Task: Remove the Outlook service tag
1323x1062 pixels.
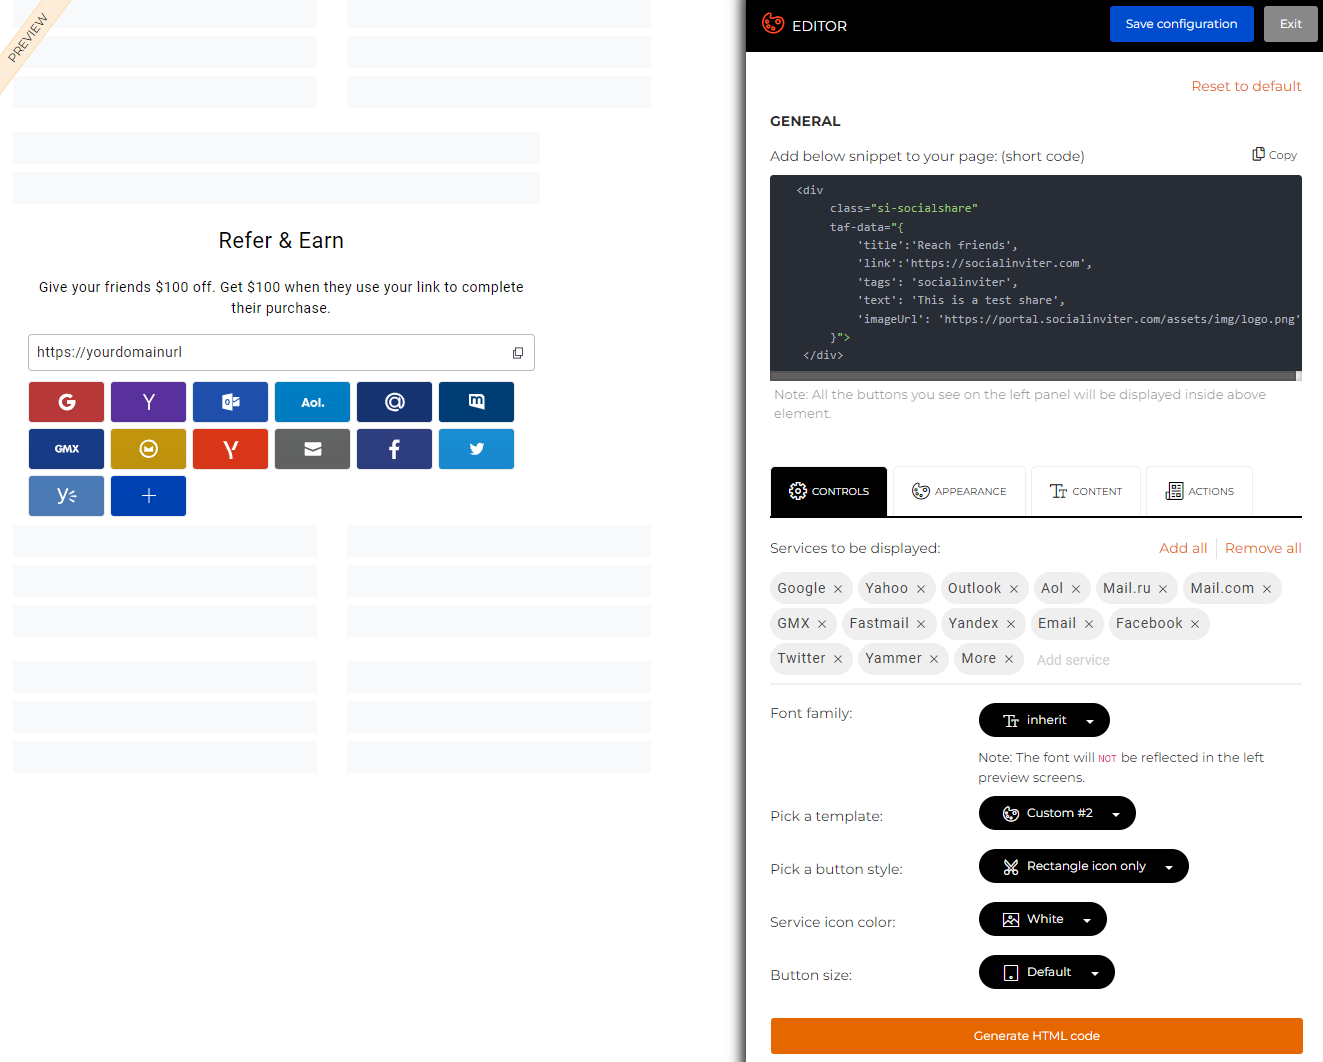Action: pyautogui.click(x=1014, y=589)
